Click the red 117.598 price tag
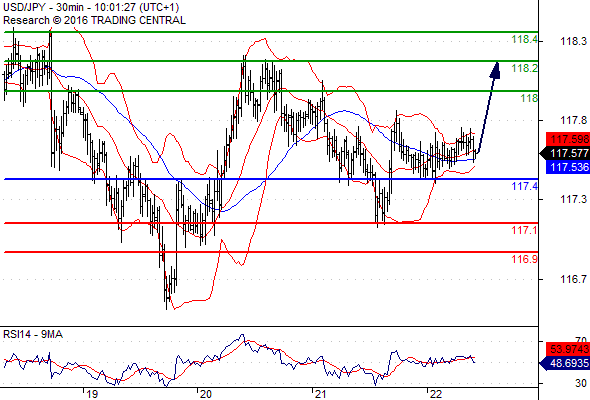This screenshot has height=400, width=590. 567,139
